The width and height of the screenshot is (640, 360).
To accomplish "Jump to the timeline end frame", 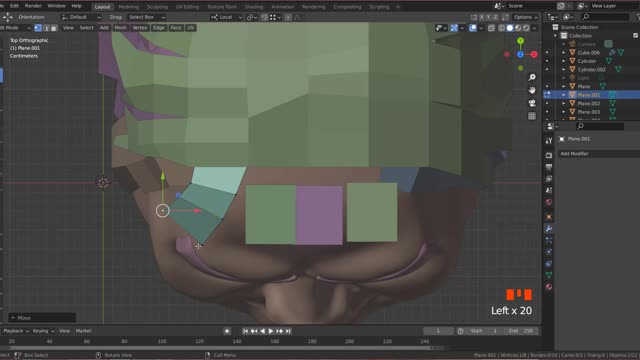I will coord(288,331).
